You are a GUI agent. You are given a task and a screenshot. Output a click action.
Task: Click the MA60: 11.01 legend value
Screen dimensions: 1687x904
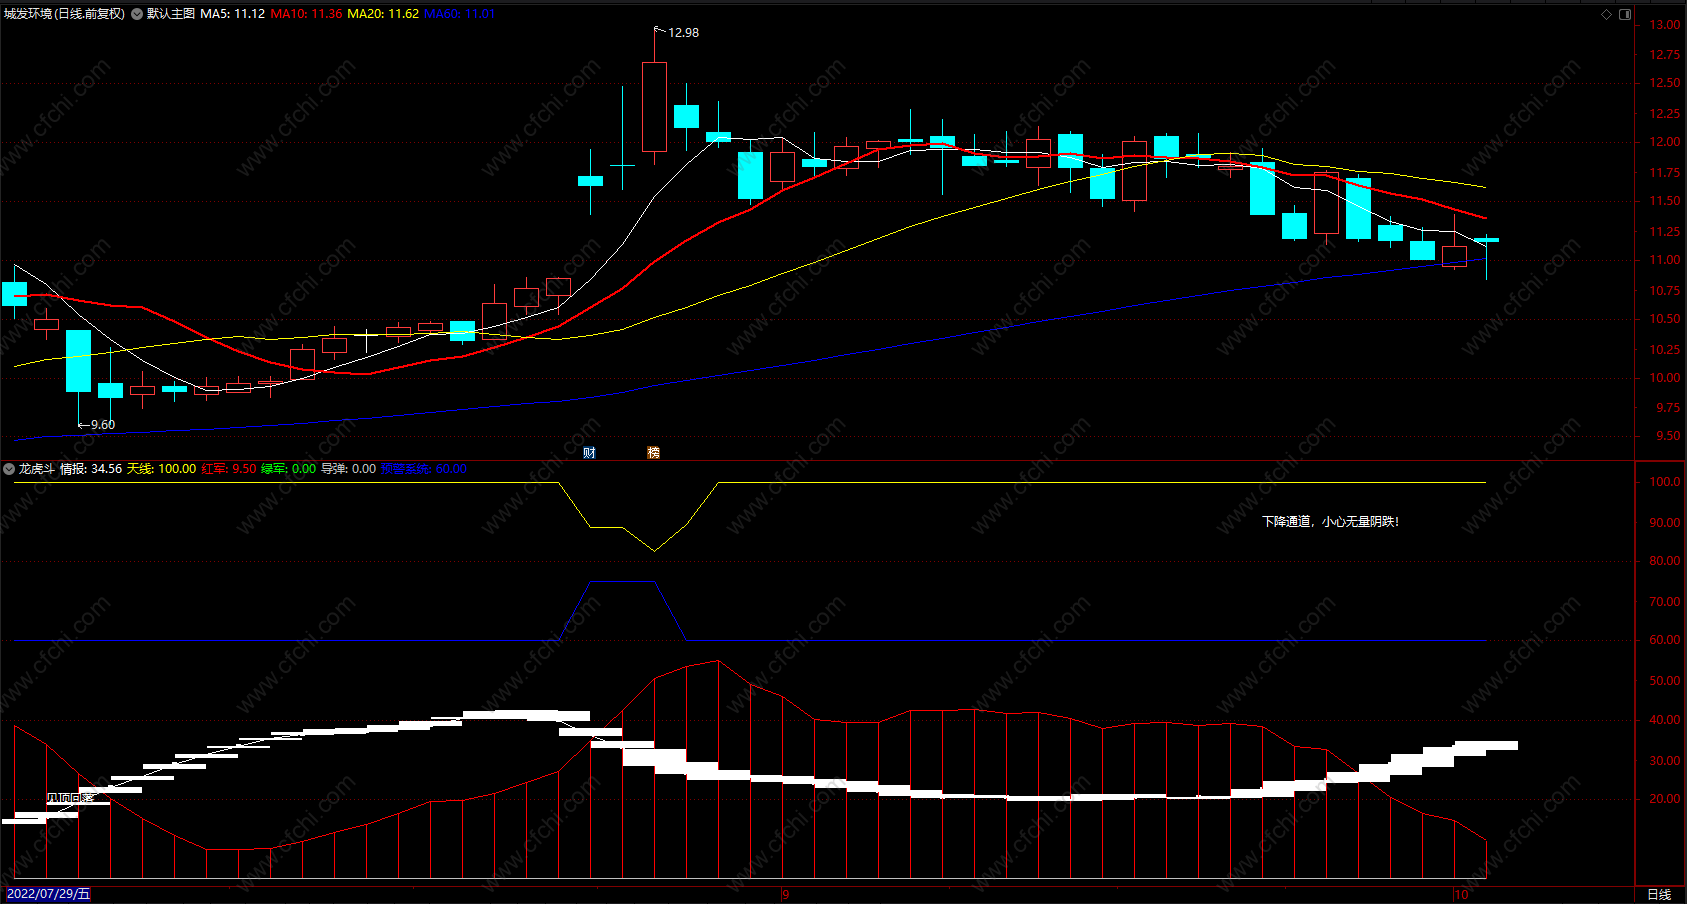tap(460, 14)
